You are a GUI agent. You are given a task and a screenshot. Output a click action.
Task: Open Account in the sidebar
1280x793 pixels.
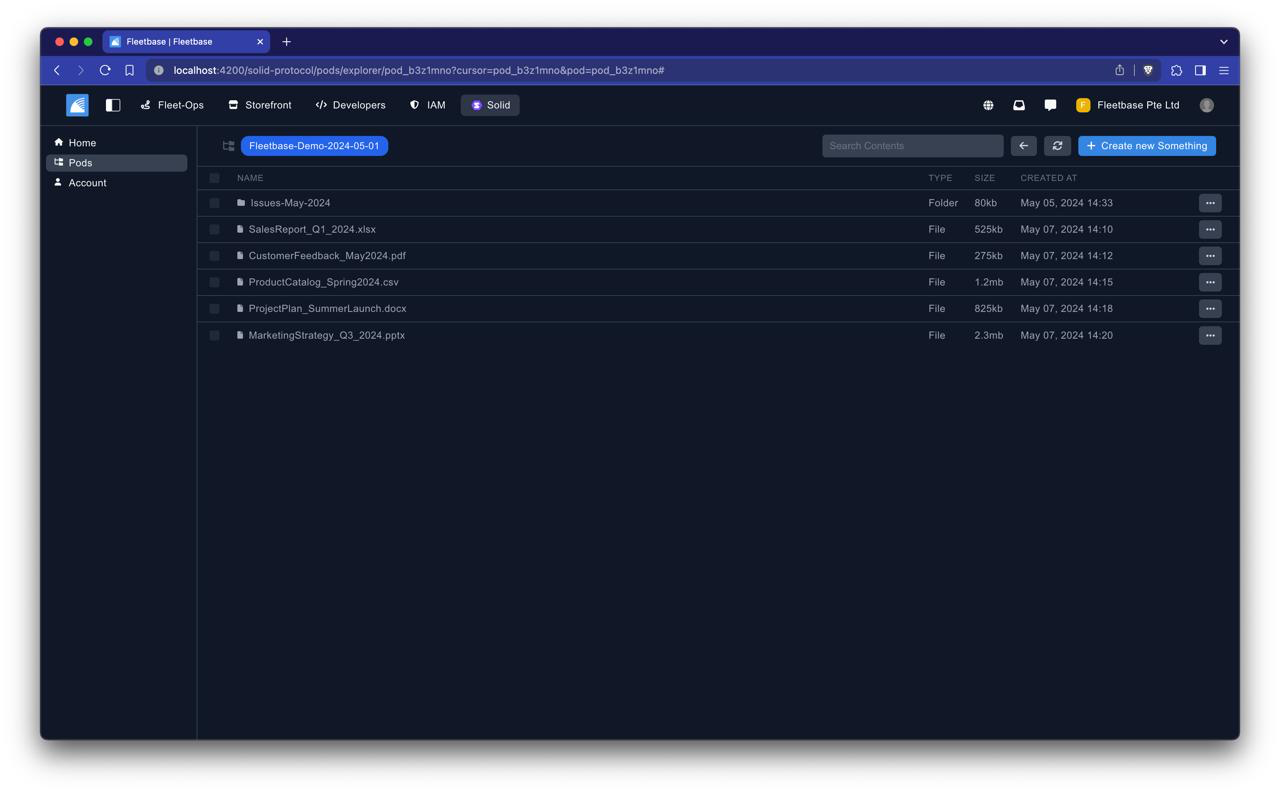point(116,183)
